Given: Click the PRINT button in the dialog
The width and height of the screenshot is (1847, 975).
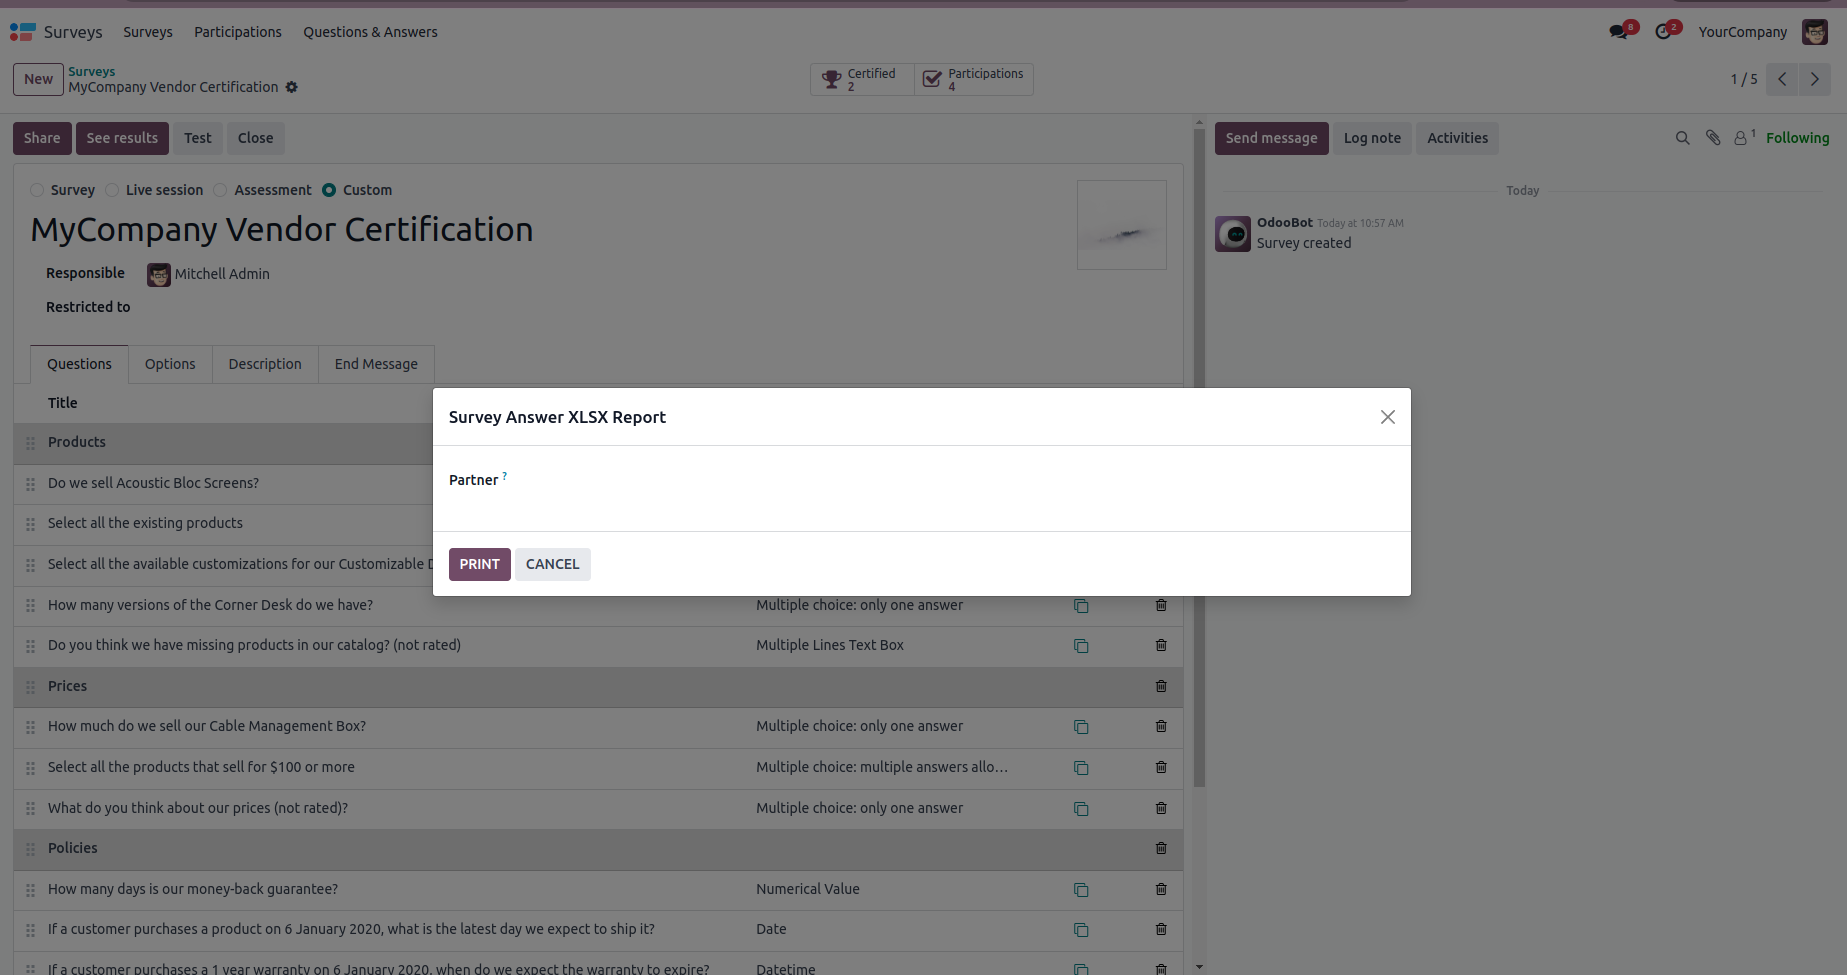Looking at the screenshot, I should coord(479,564).
